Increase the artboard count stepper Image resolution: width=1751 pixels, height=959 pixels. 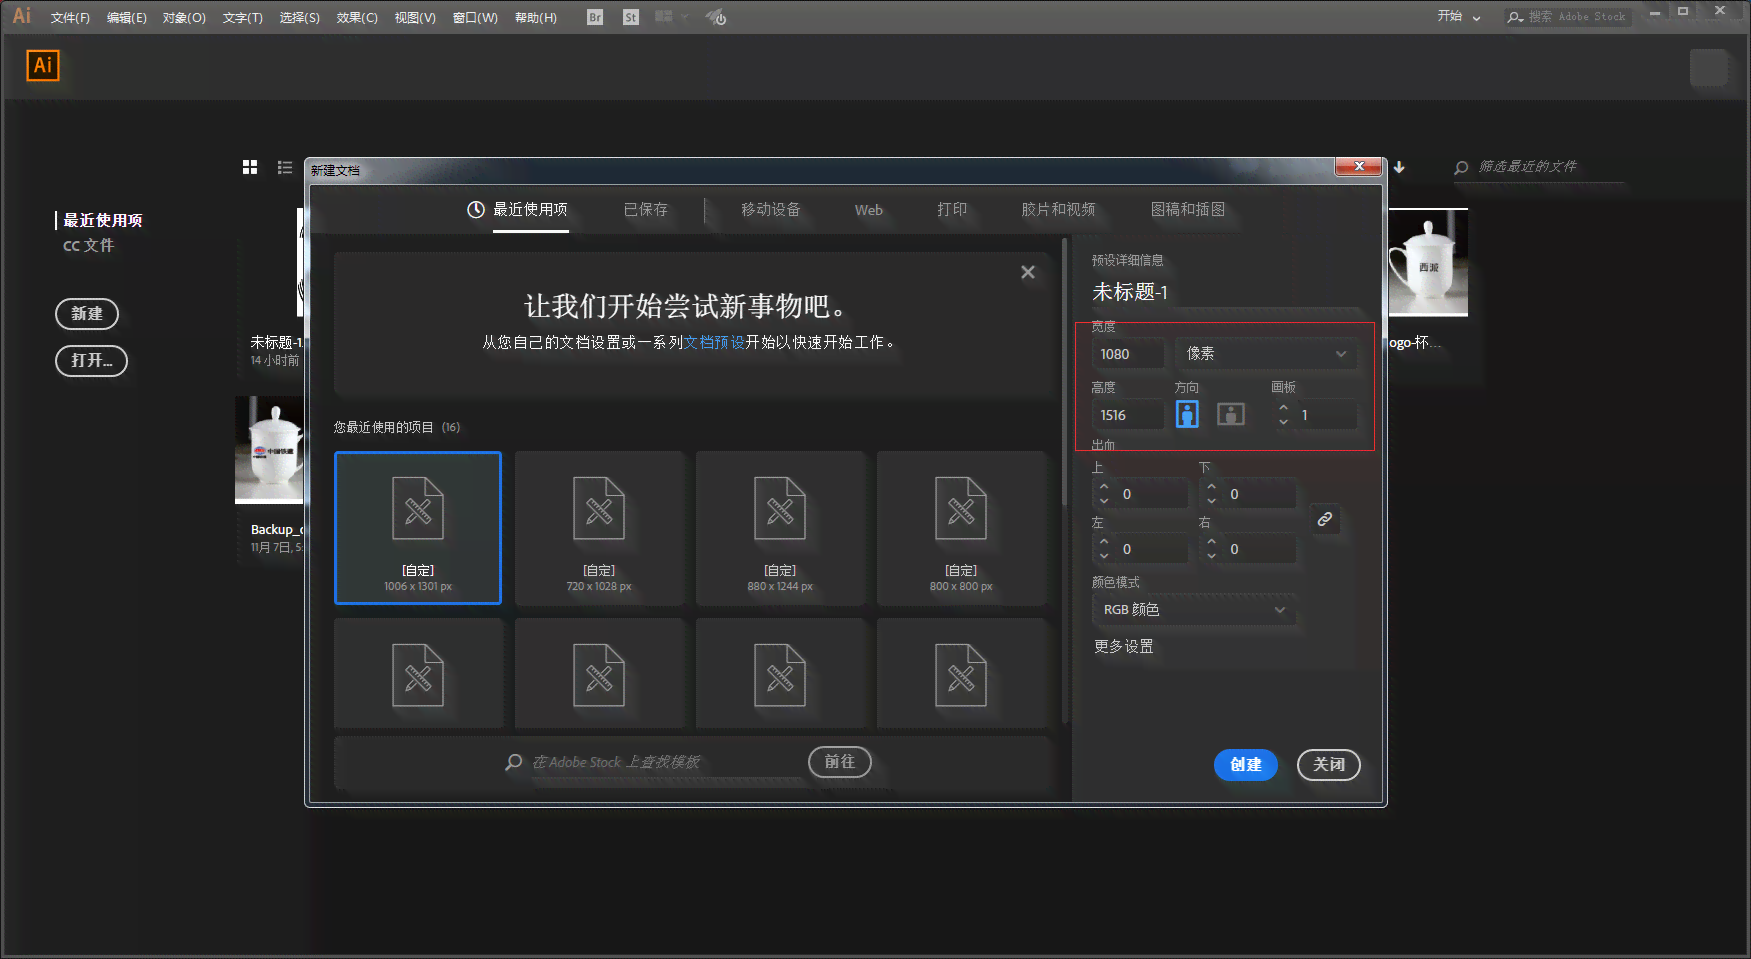tap(1283, 408)
